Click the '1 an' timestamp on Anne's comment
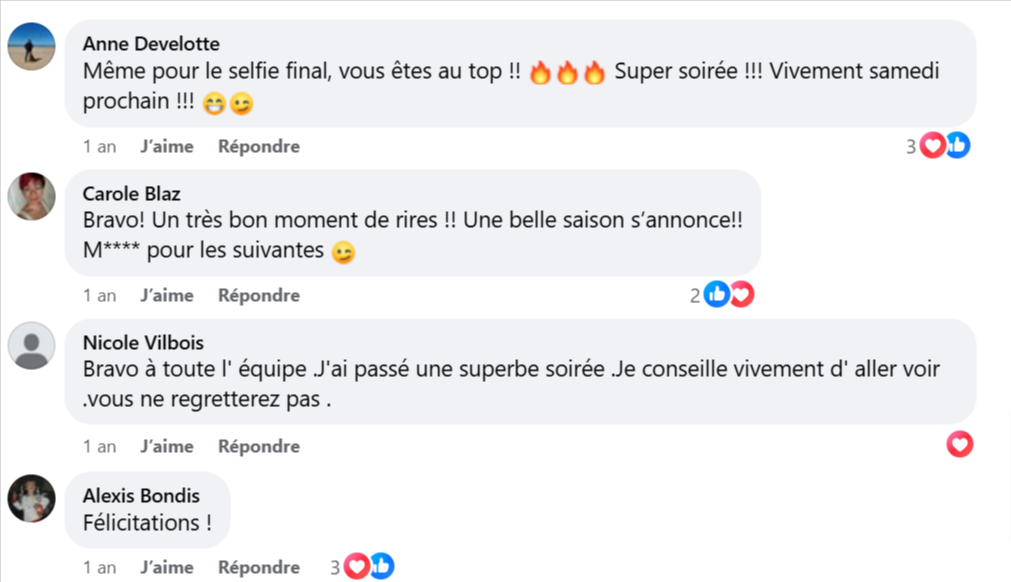The height and width of the screenshot is (582, 1011). [99, 146]
